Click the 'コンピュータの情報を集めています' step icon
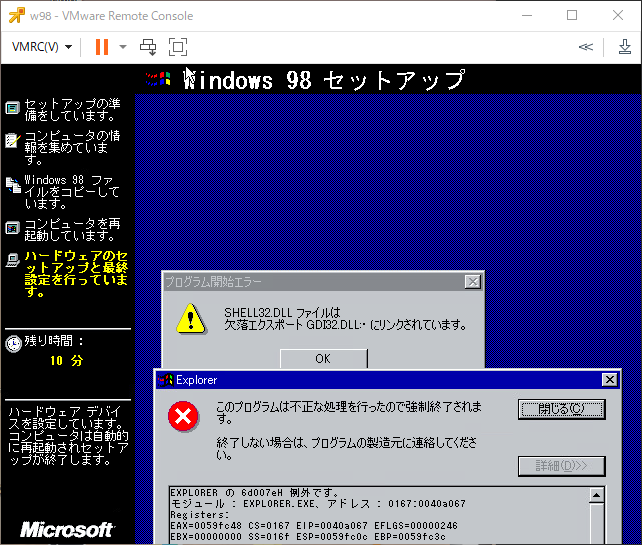The image size is (642, 545). [x=12, y=140]
